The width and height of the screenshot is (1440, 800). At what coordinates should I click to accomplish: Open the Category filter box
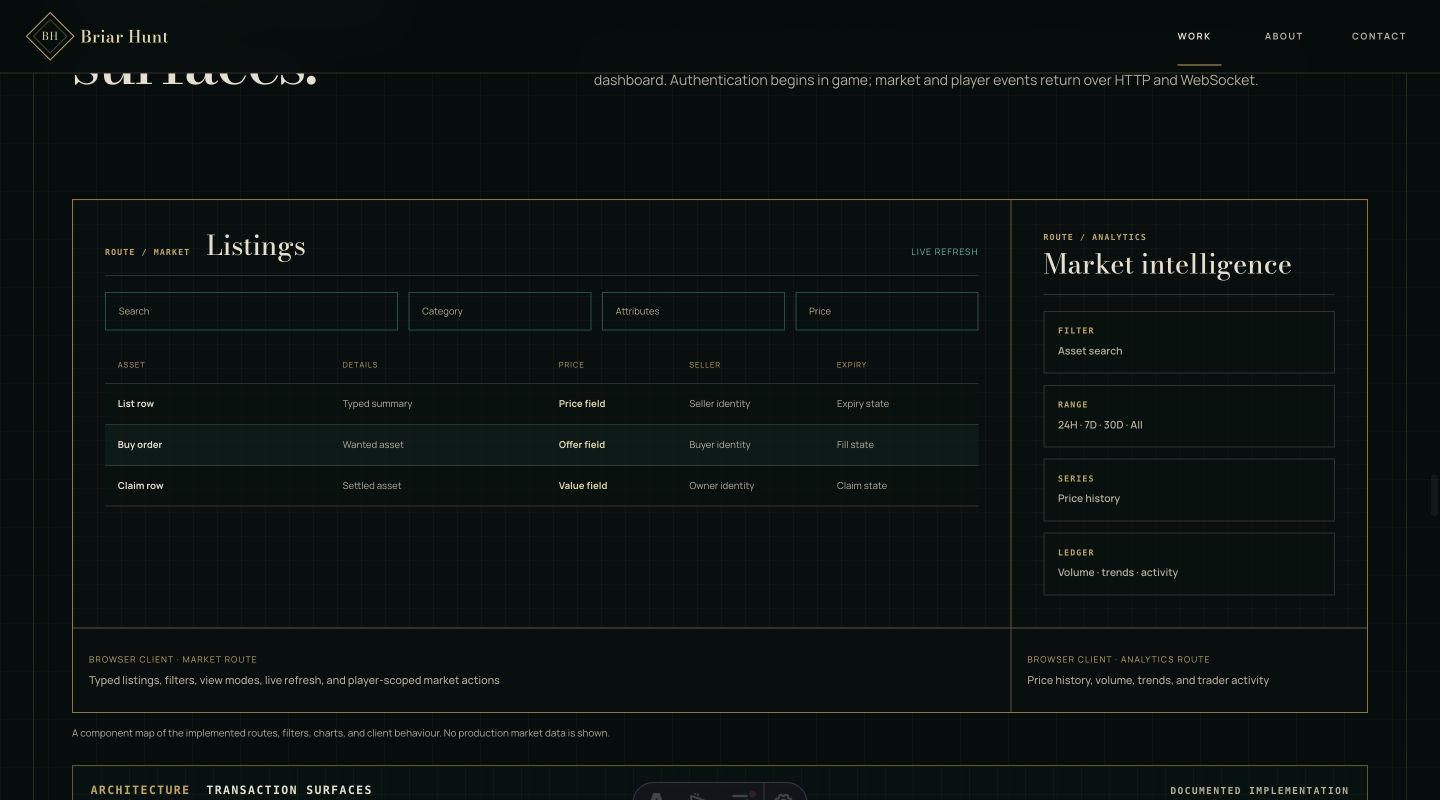tap(500, 311)
